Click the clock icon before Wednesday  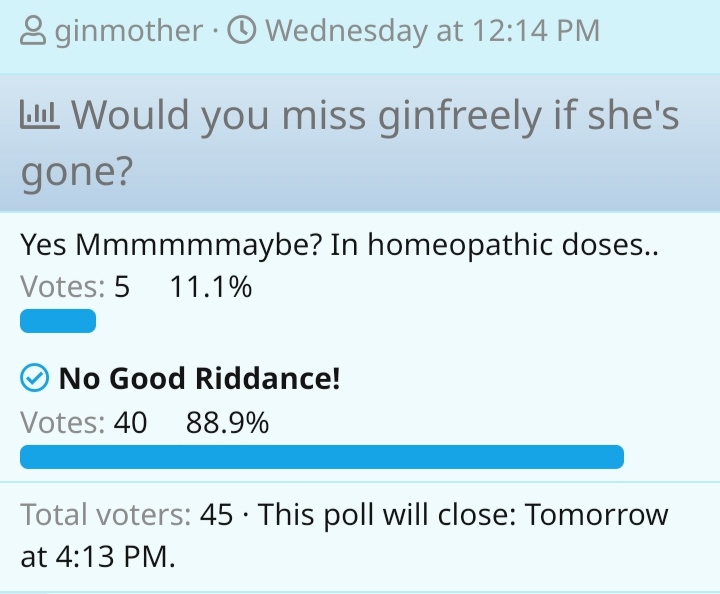[241, 31]
